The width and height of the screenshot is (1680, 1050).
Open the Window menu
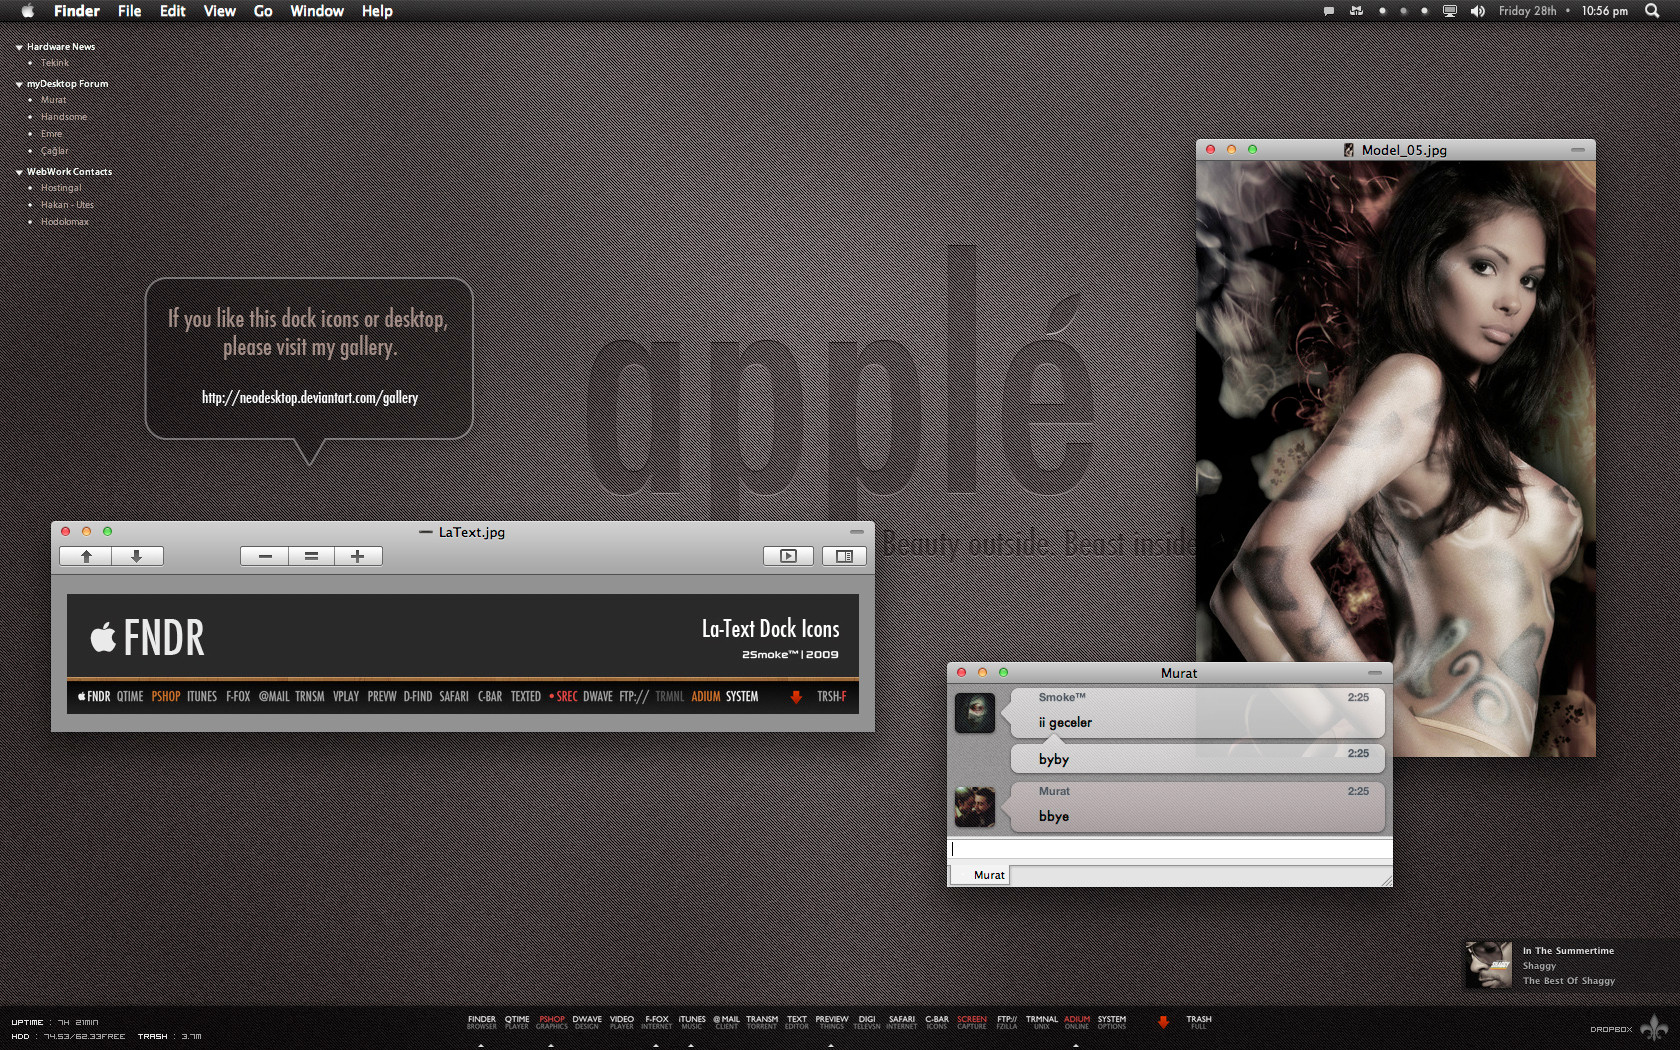[x=317, y=11]
